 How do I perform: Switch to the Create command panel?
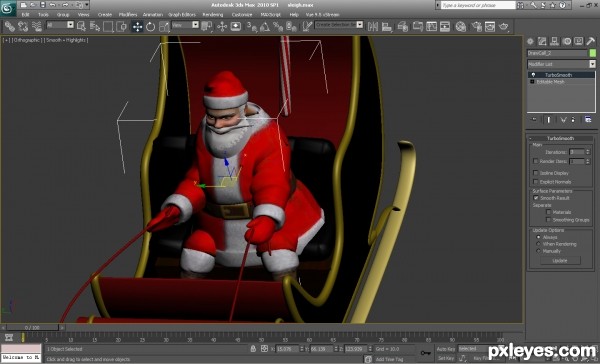tap(530, 41)
